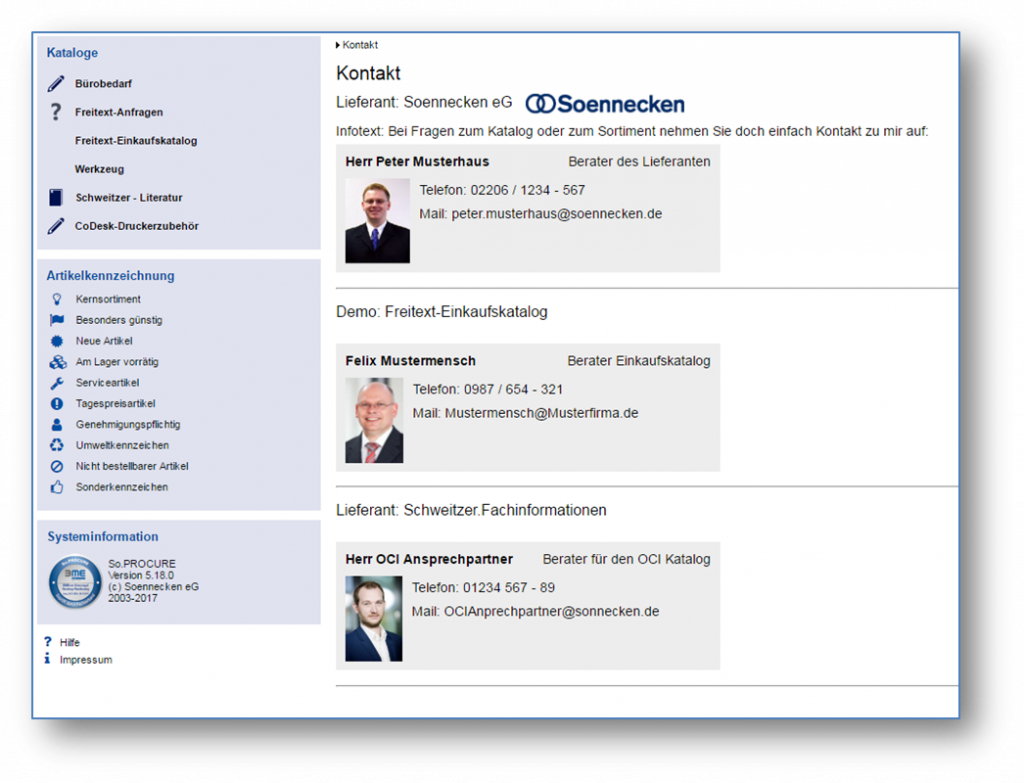
Task: Click the email Mustermensch@Musterfirma.de
Action: point(541,413)
